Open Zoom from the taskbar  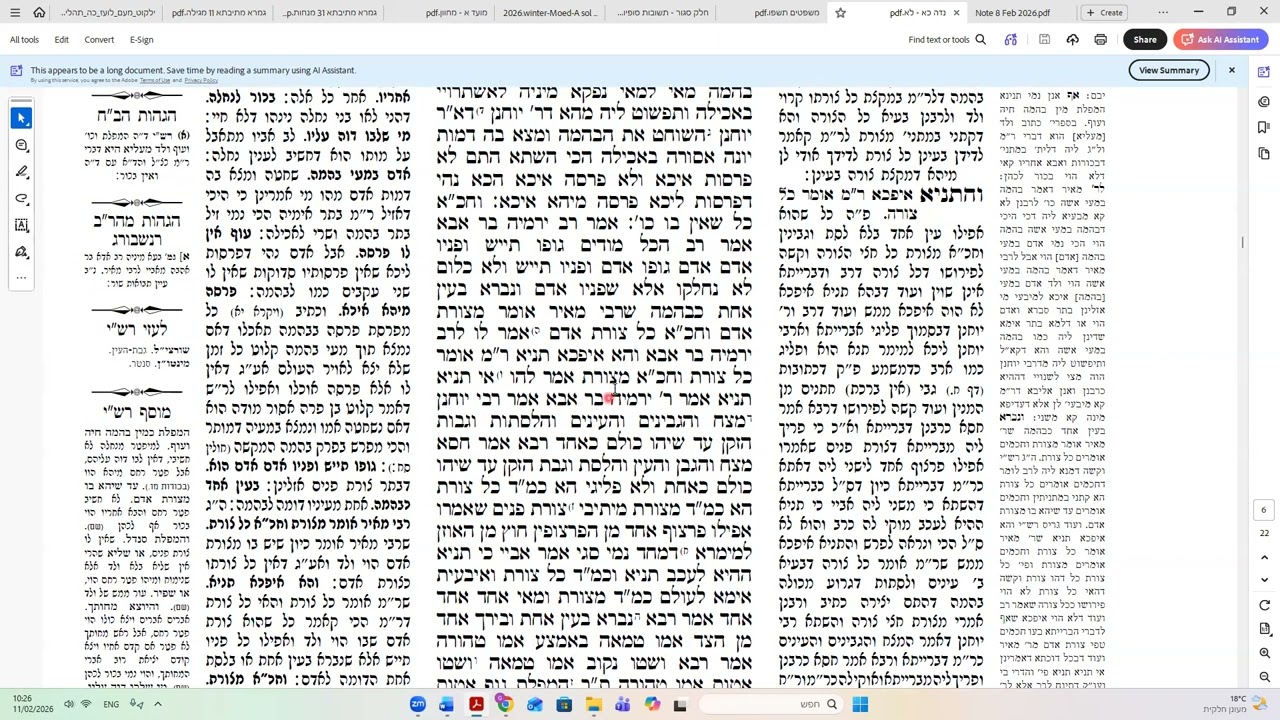(418, 705)
